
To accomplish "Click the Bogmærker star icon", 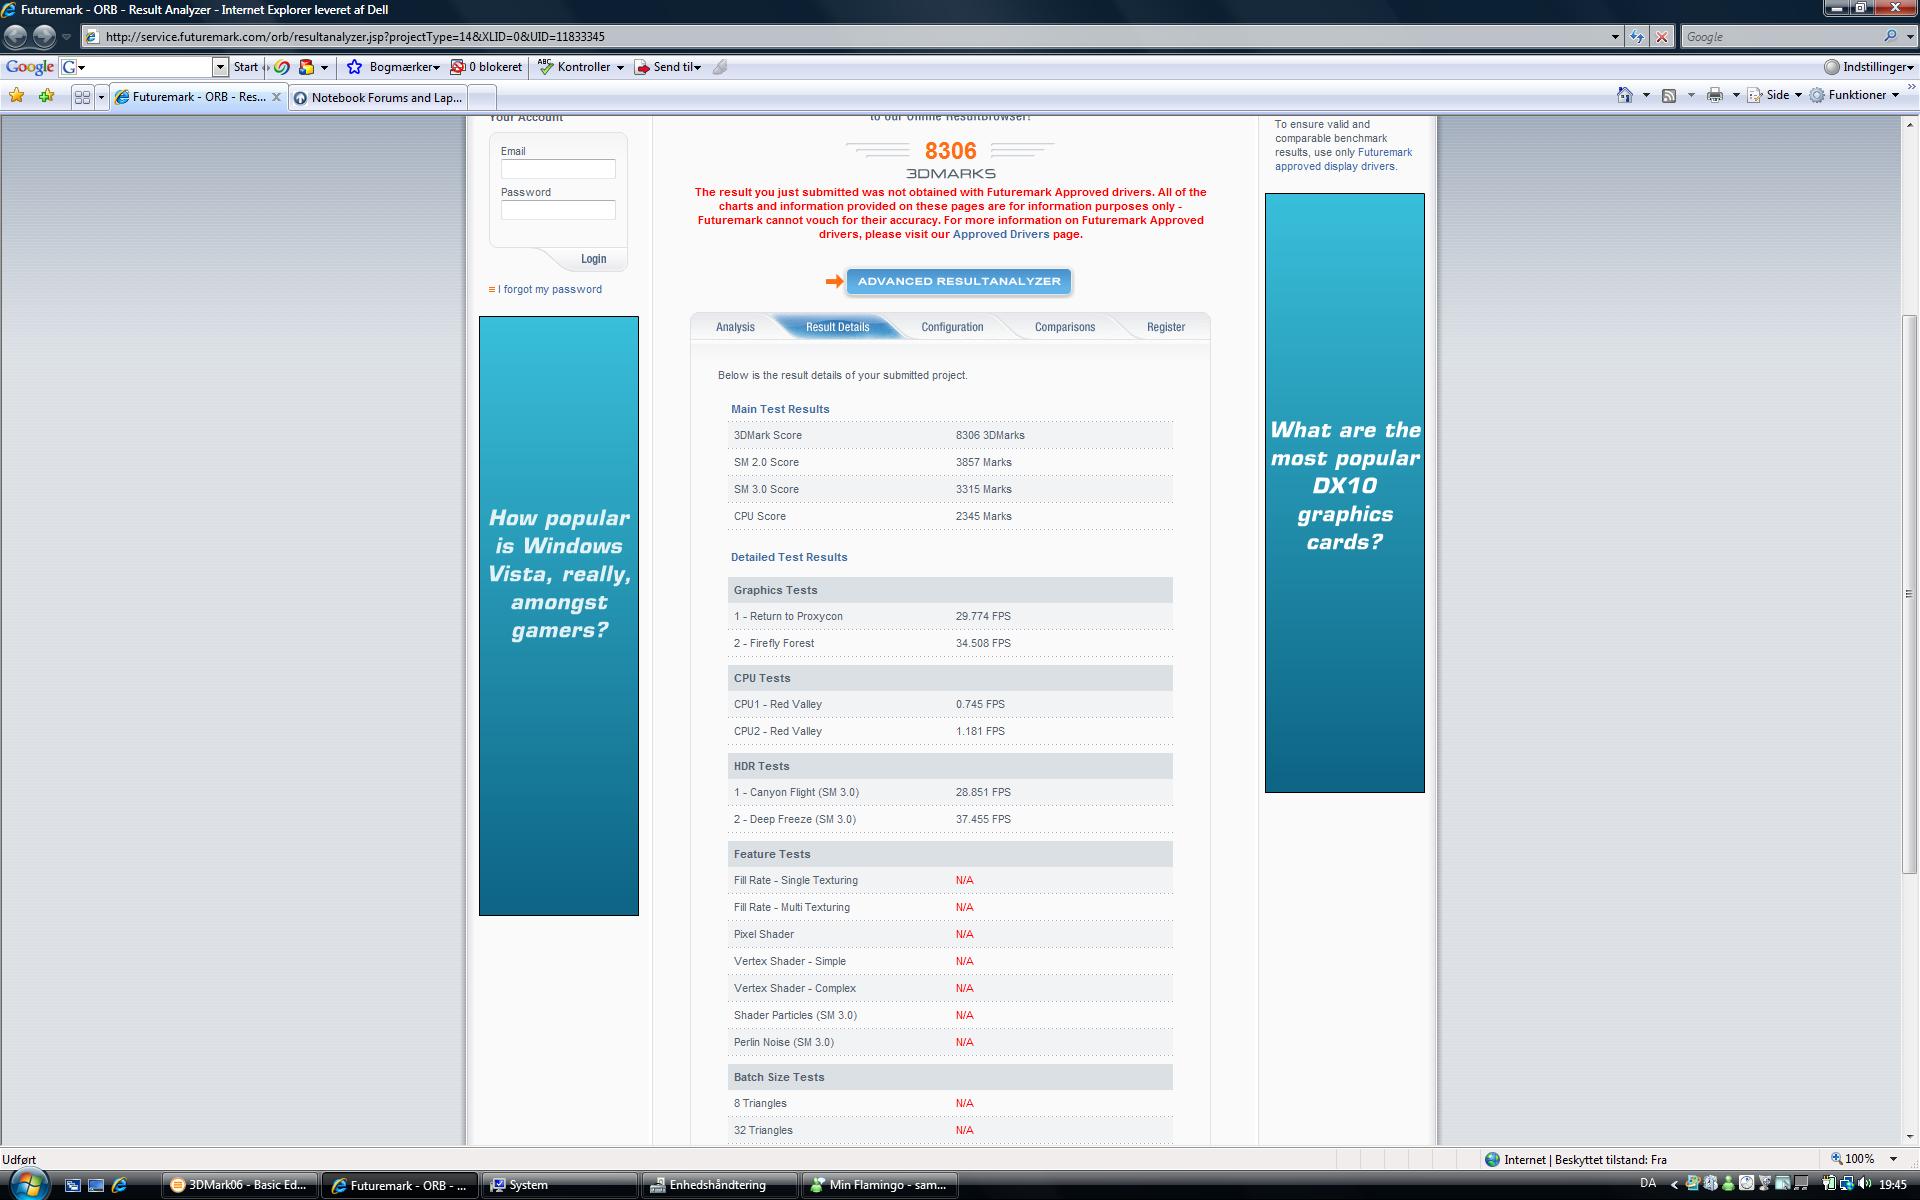I will pyautogui.click(x=354, y=67).
